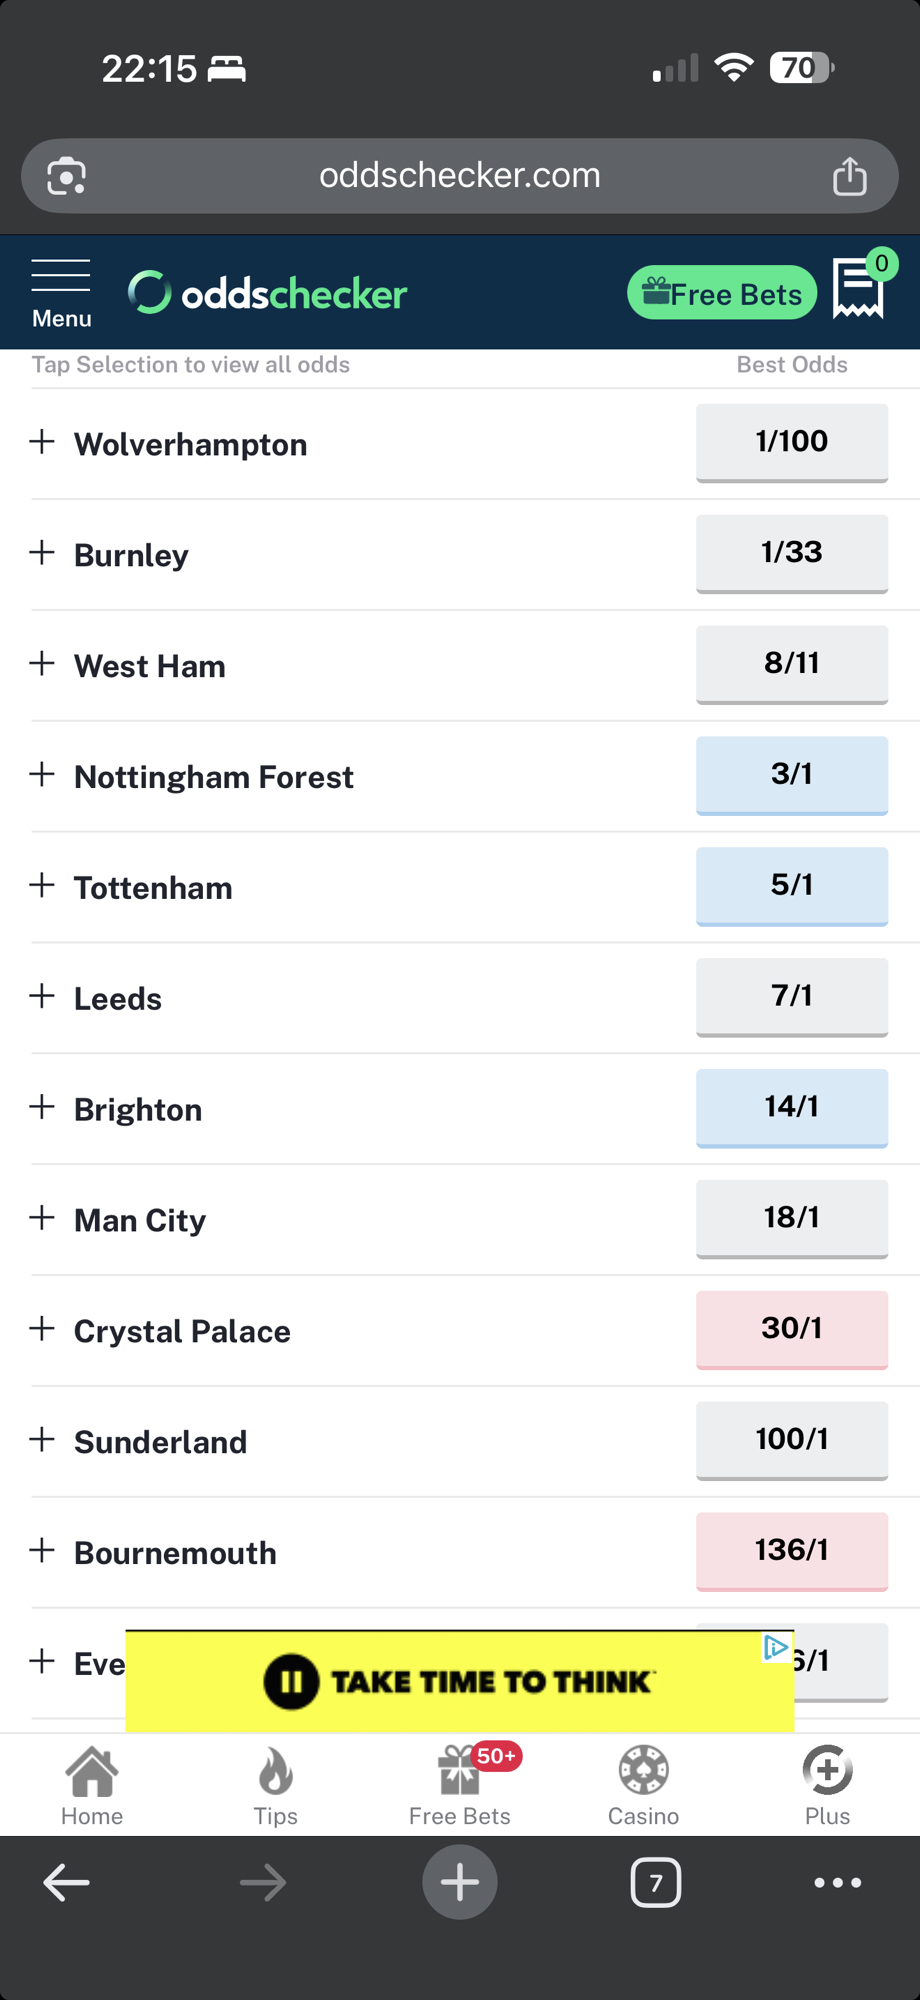Tap the oddschecker.com address field
This screenshot has width=920, height=2000.
coord(460,176)
